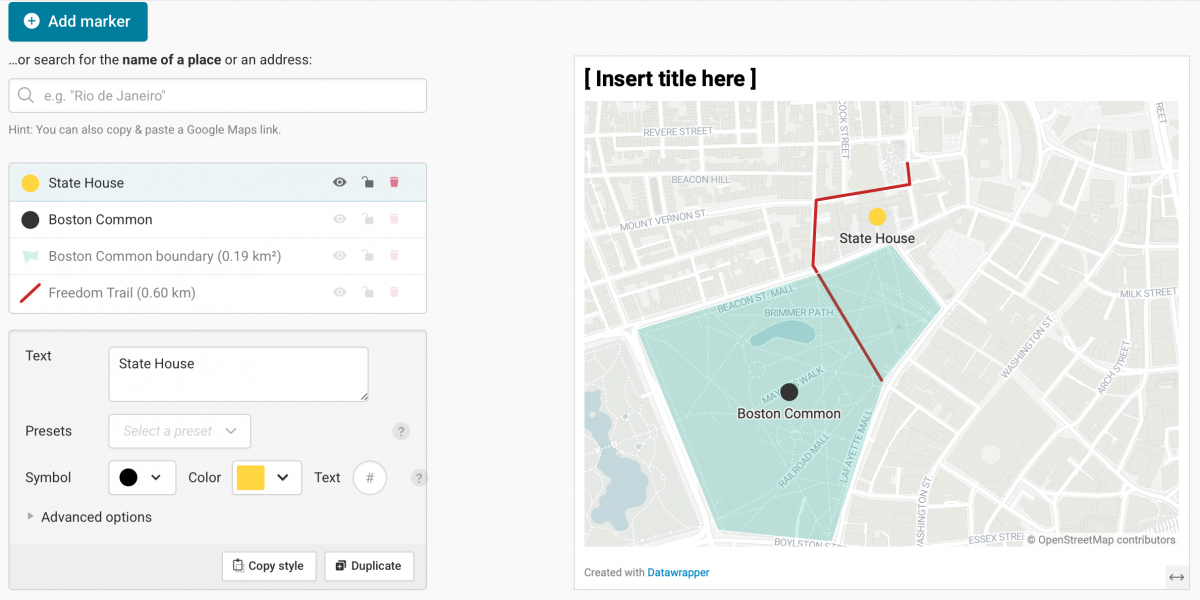Click the yellow State House pin on map
This screenshot has height=600, width=1200.
[x=877, y=216]
